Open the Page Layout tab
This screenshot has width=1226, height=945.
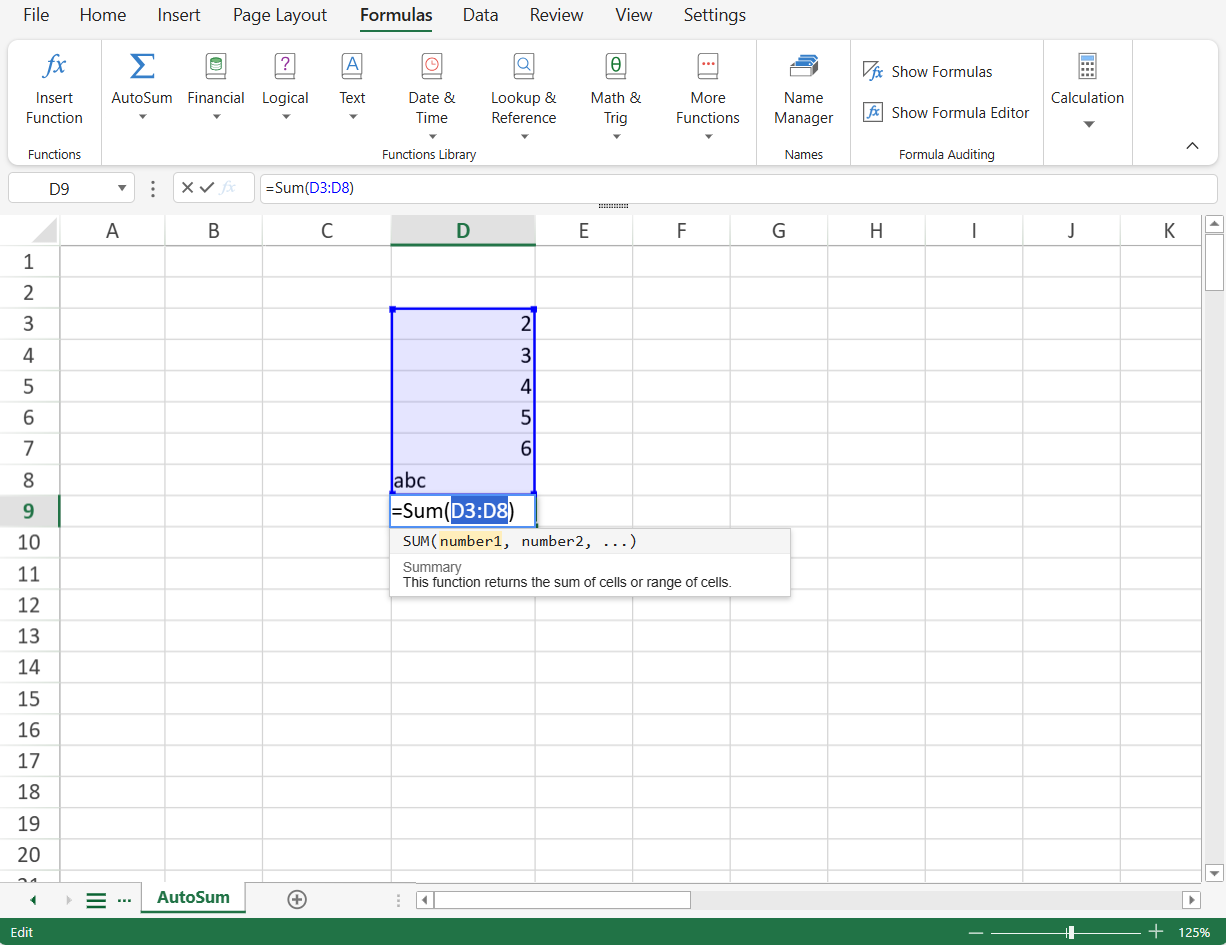tap(280, 15)
